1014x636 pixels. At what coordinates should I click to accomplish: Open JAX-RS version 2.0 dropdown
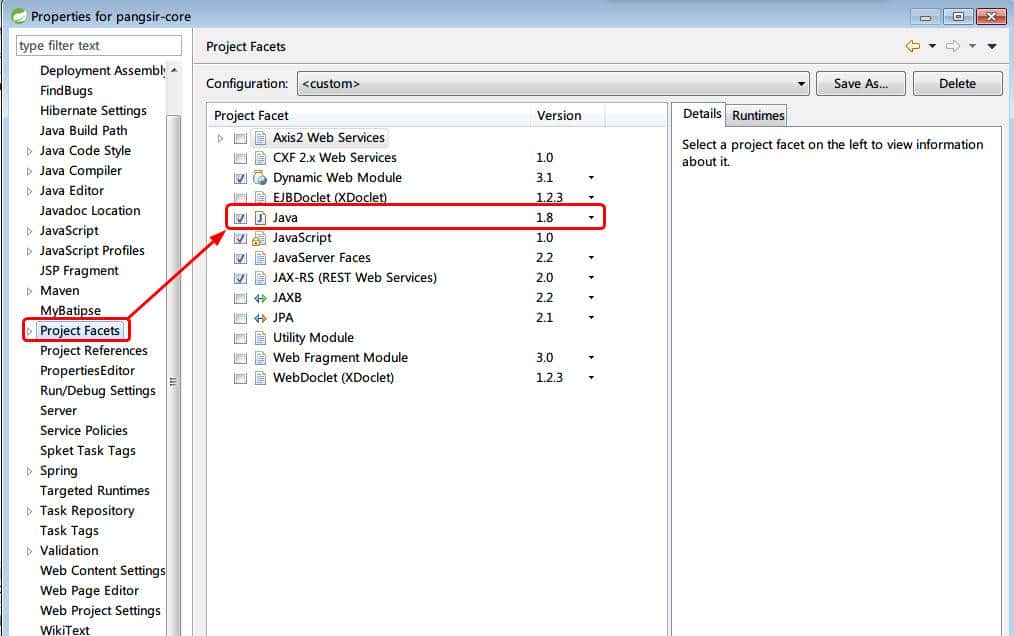coord(591,278)
